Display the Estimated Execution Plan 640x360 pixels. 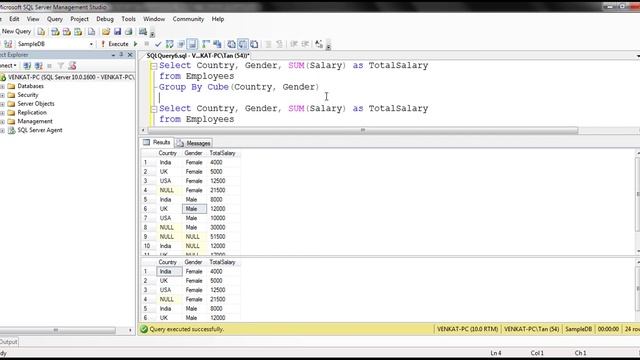coord(169,44)
